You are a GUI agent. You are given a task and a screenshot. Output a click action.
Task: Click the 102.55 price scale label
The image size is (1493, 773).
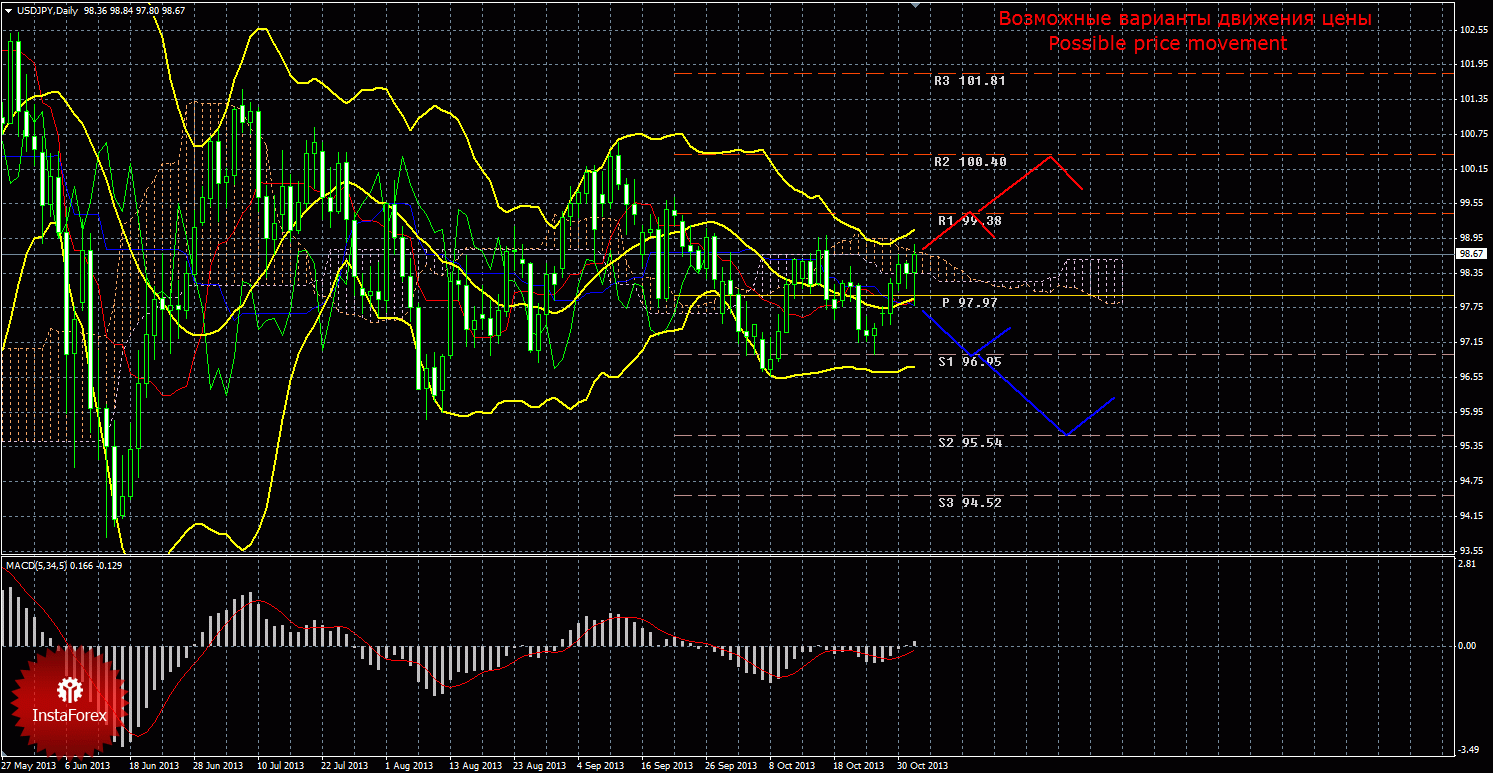1472,30
